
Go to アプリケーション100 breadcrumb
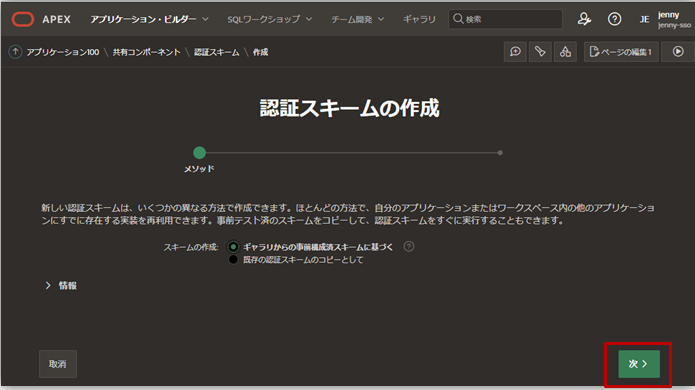click(62, 52)
